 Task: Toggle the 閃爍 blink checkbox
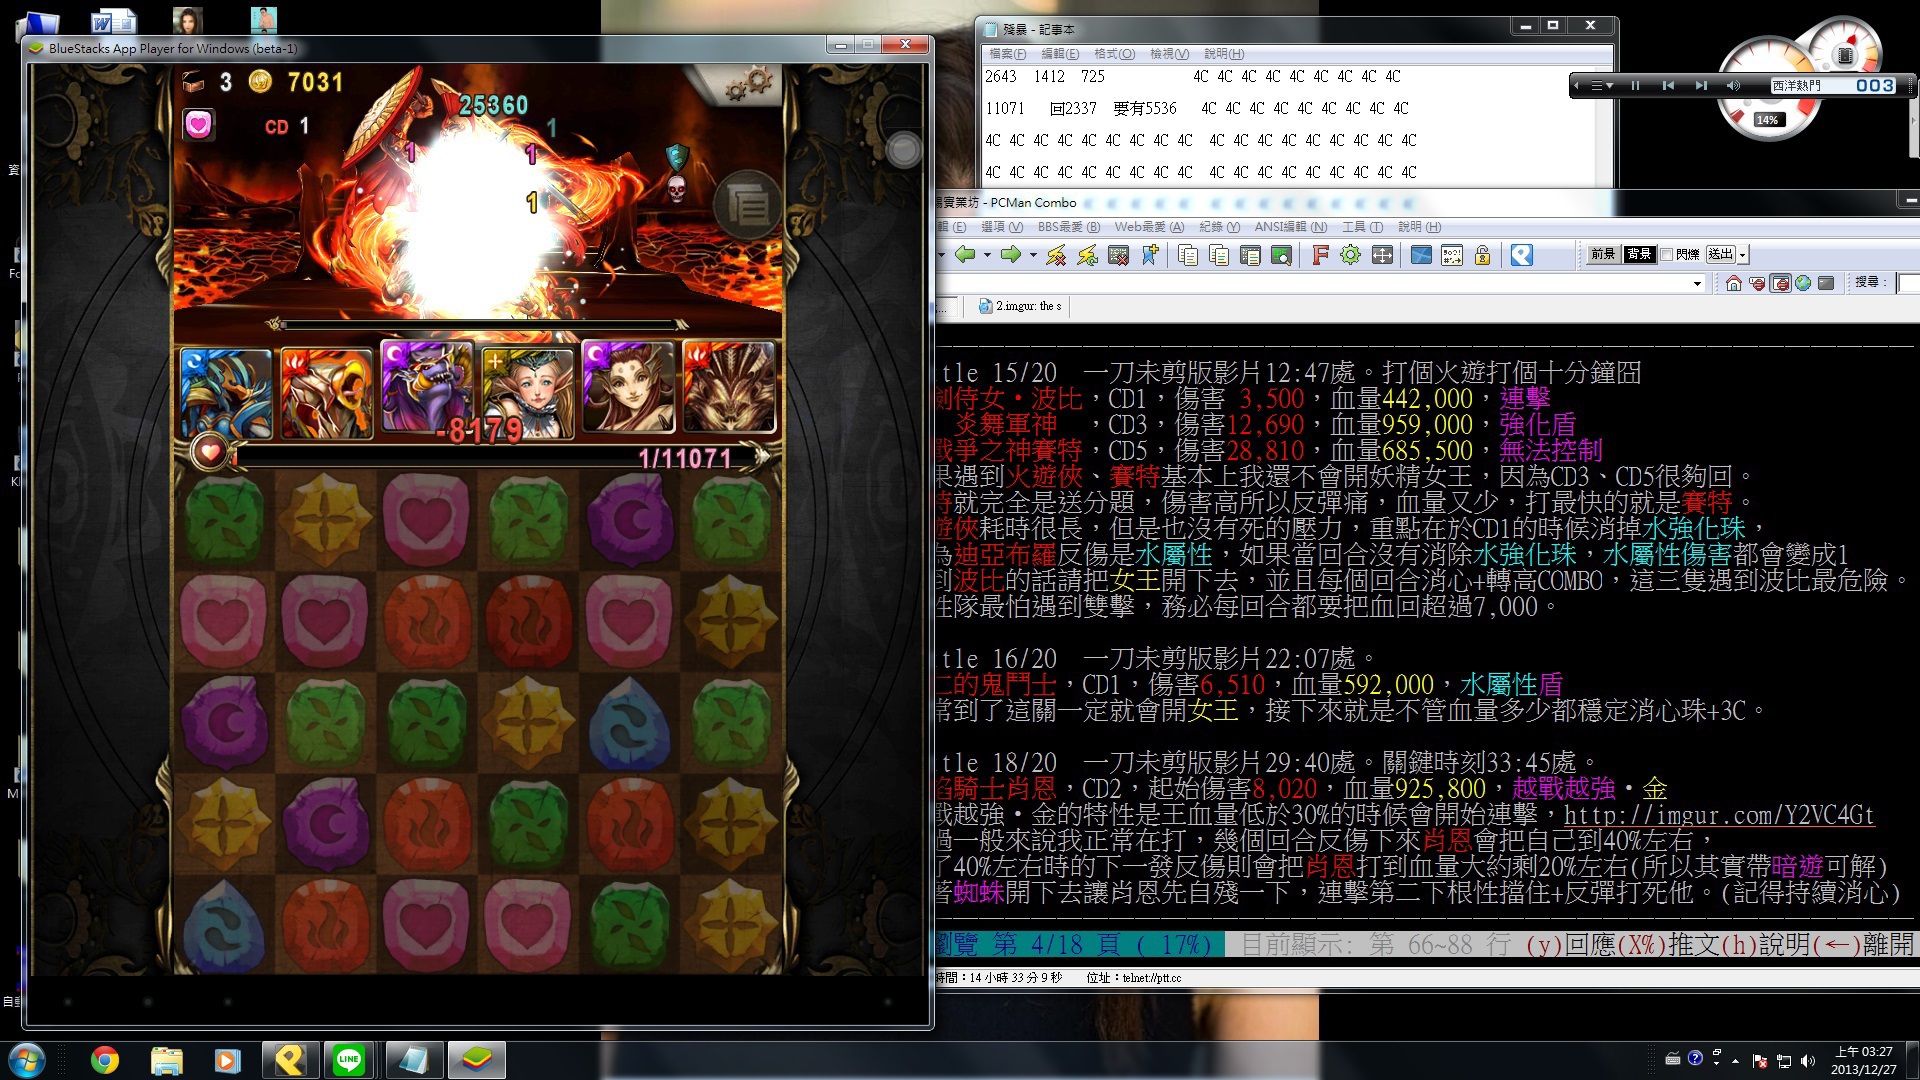(x=1666, y=254)
